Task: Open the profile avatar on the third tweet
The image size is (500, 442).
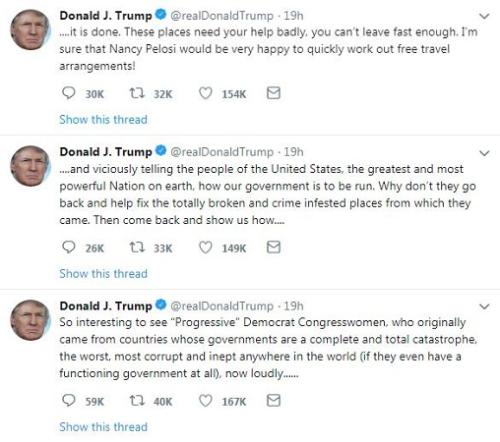Action: click(30, 320)
